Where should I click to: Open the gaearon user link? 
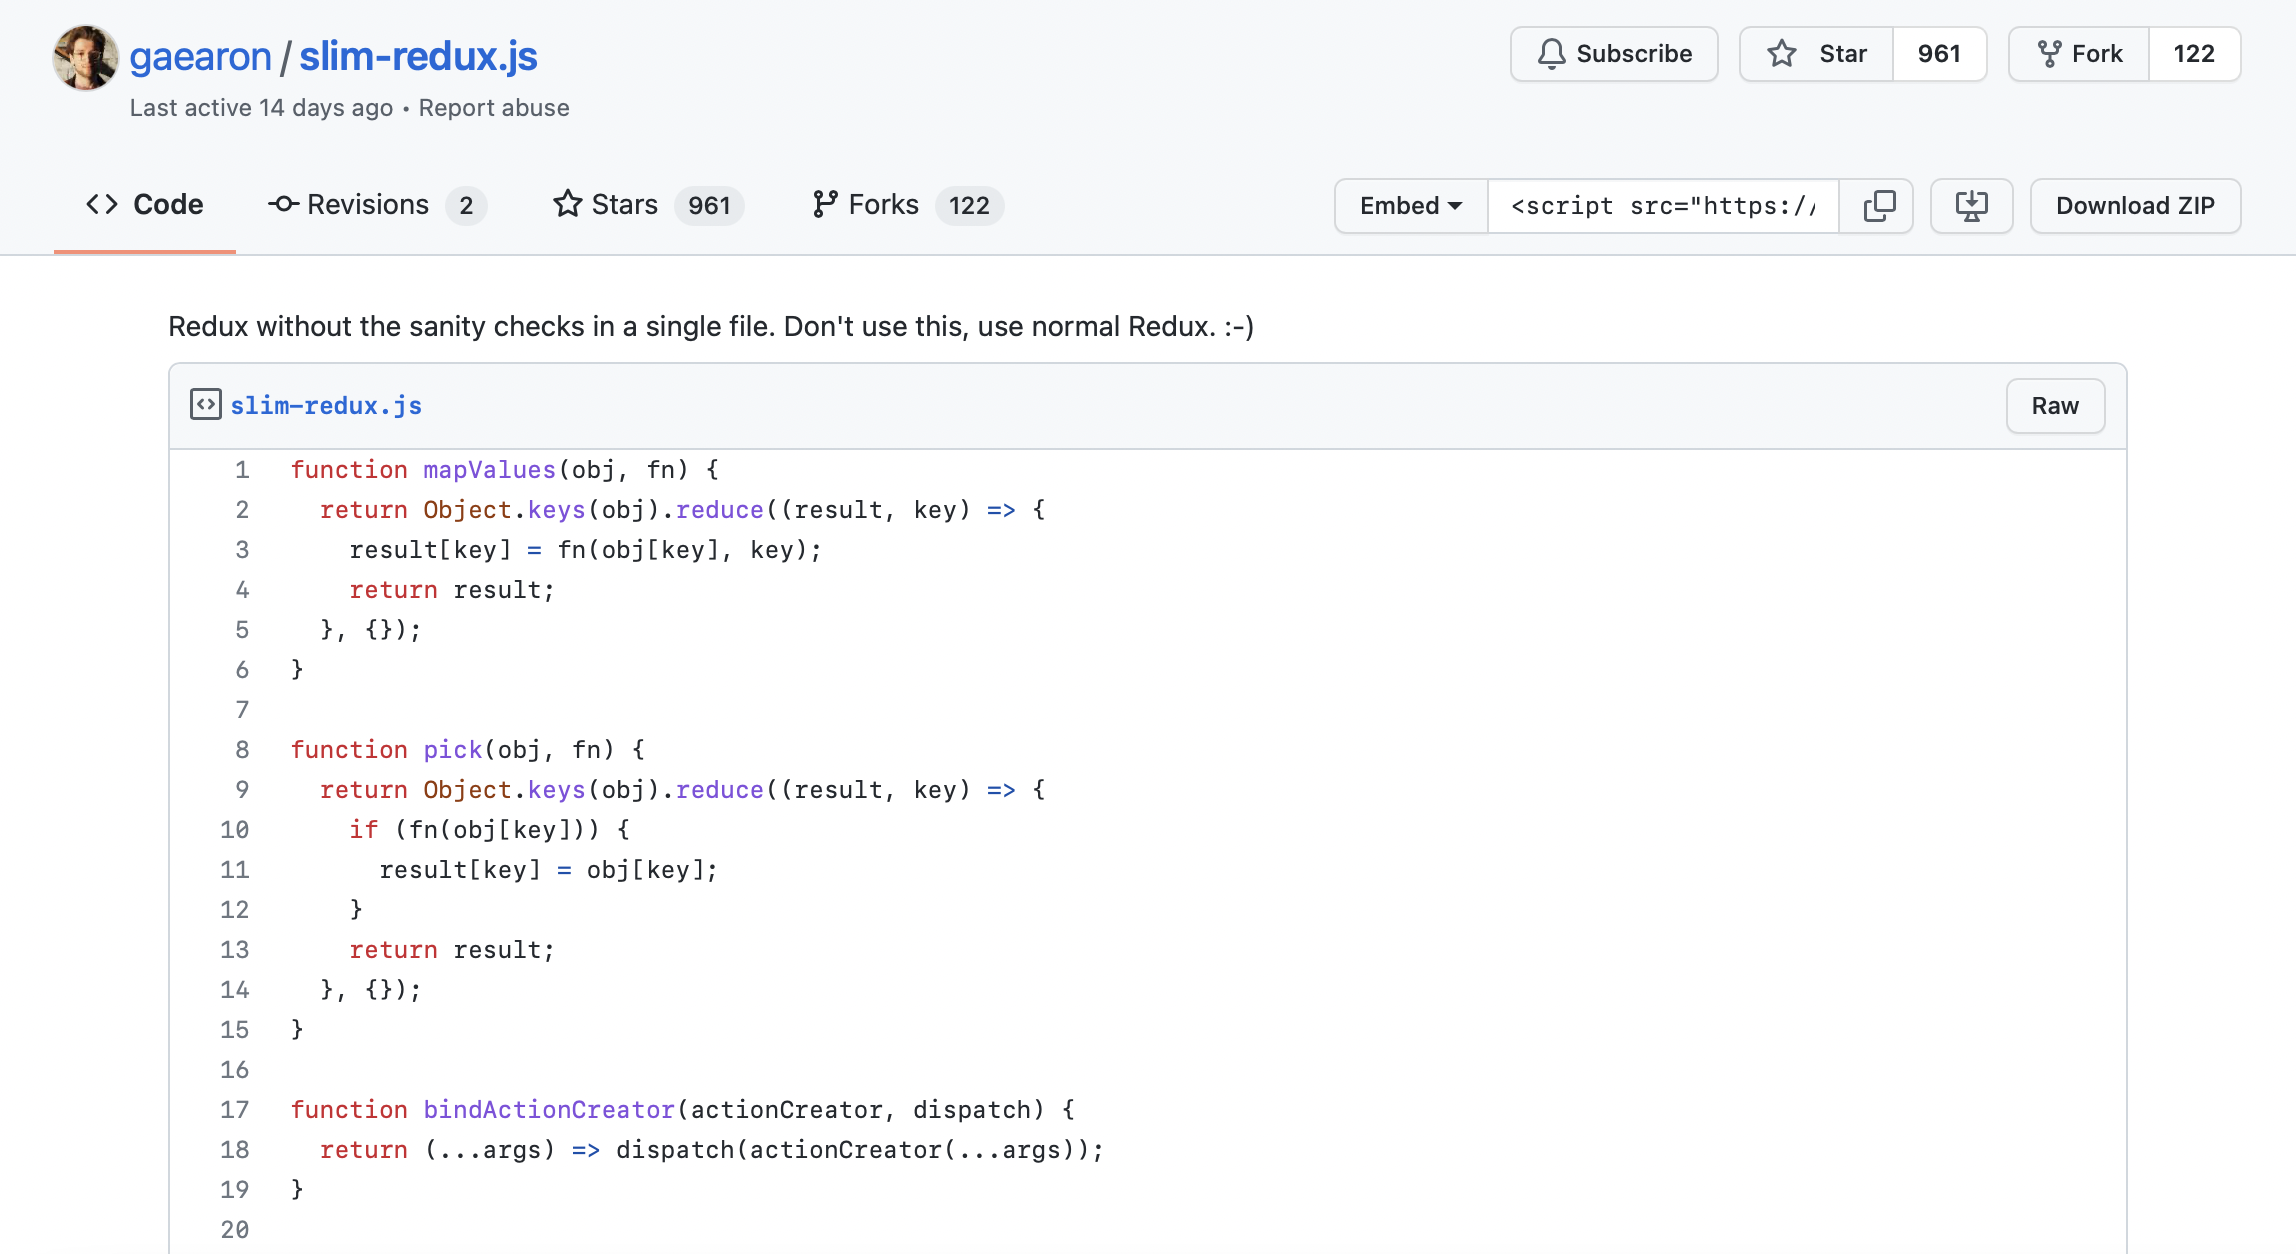[201, 56]
